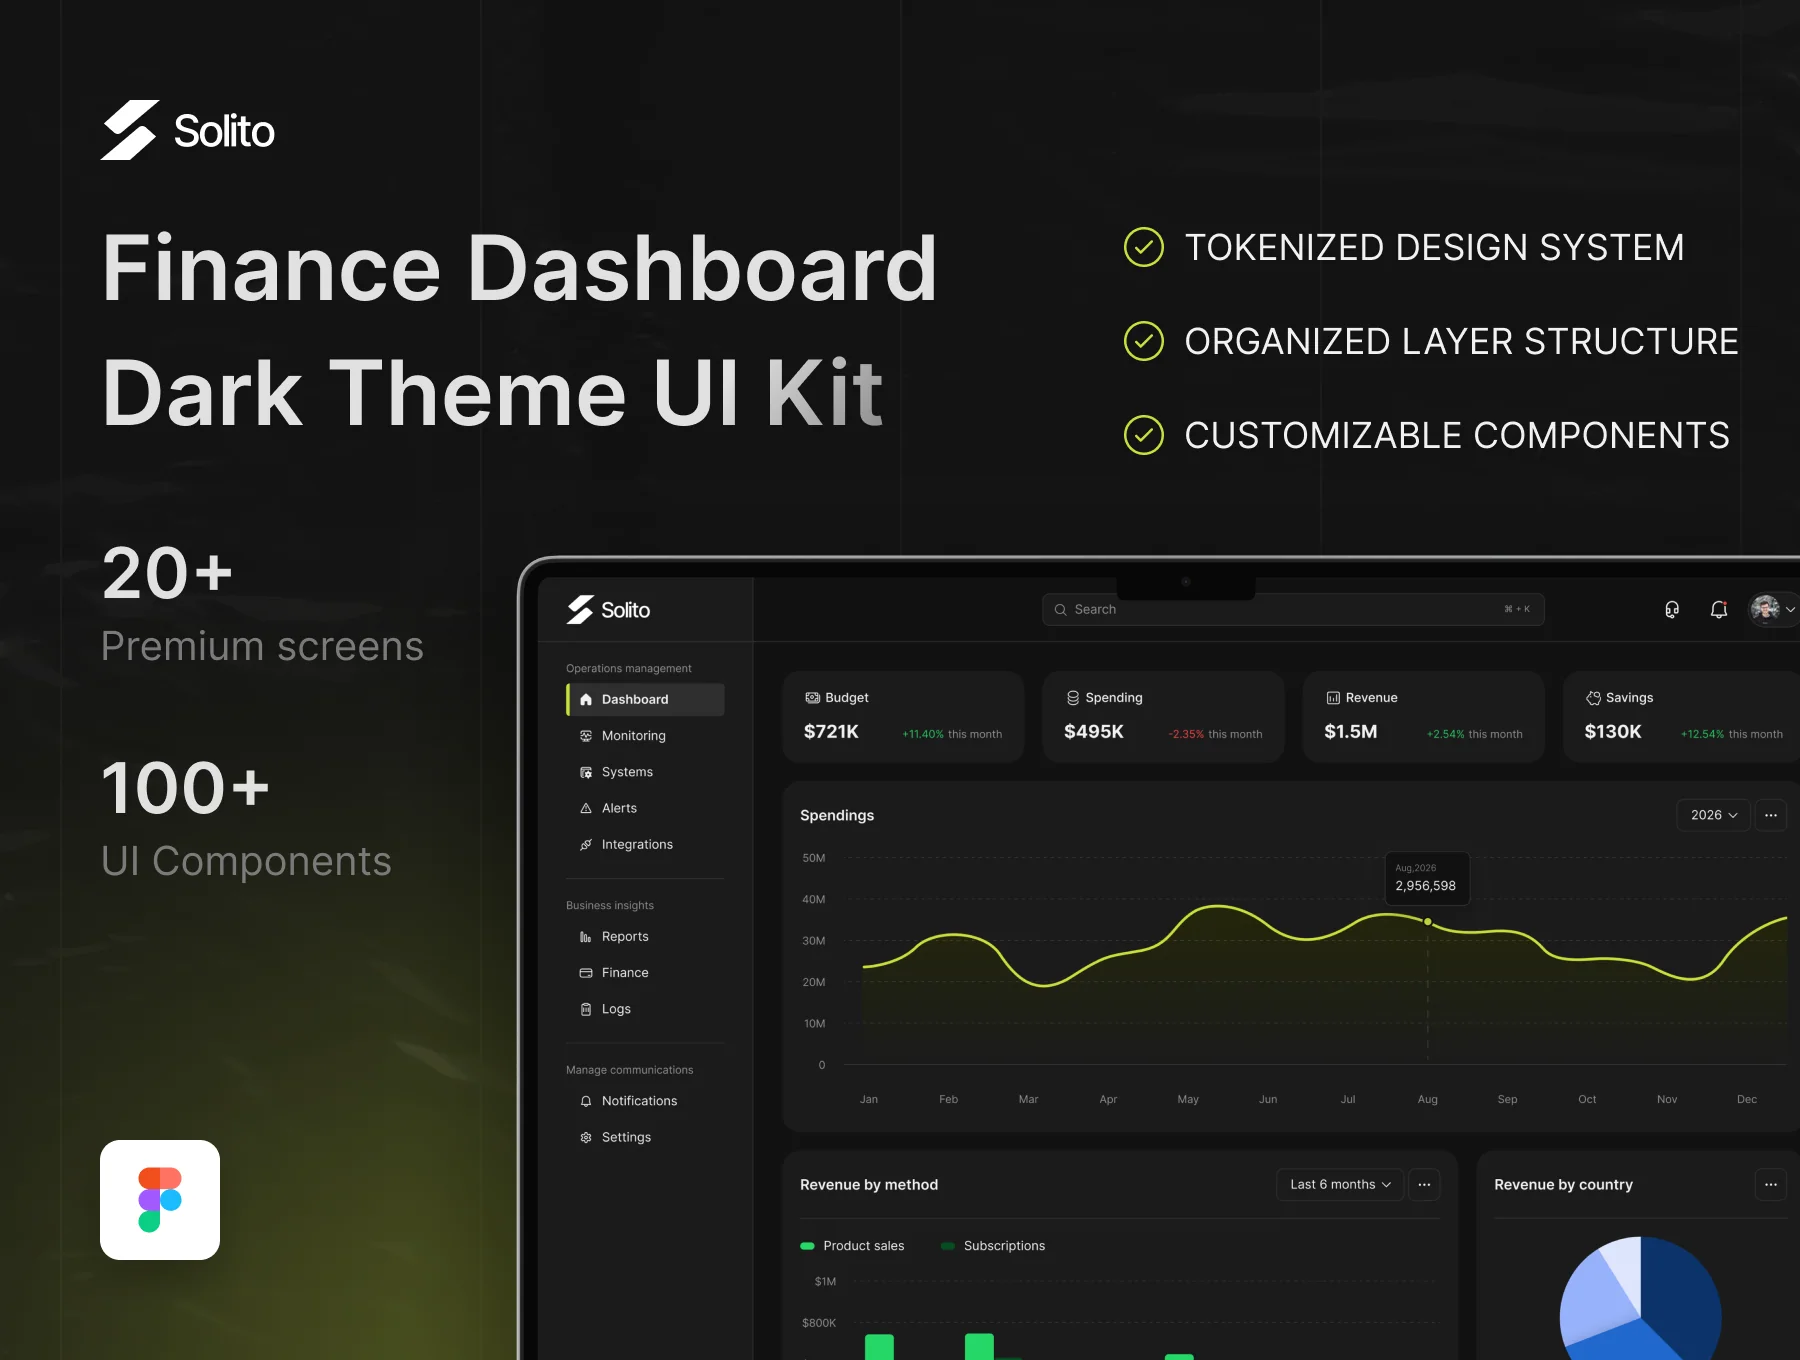Open the Spending $495K card

[1163, 717]
